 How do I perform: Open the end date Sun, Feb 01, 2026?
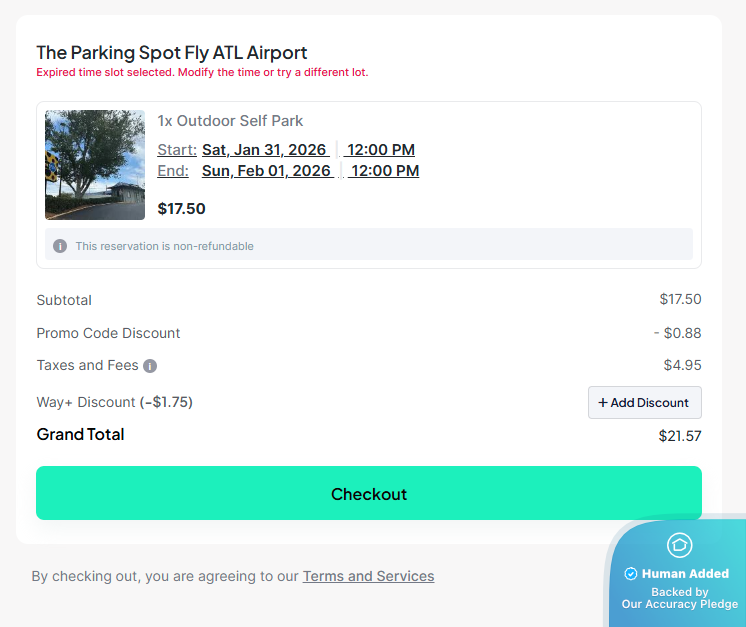(267, 171)
